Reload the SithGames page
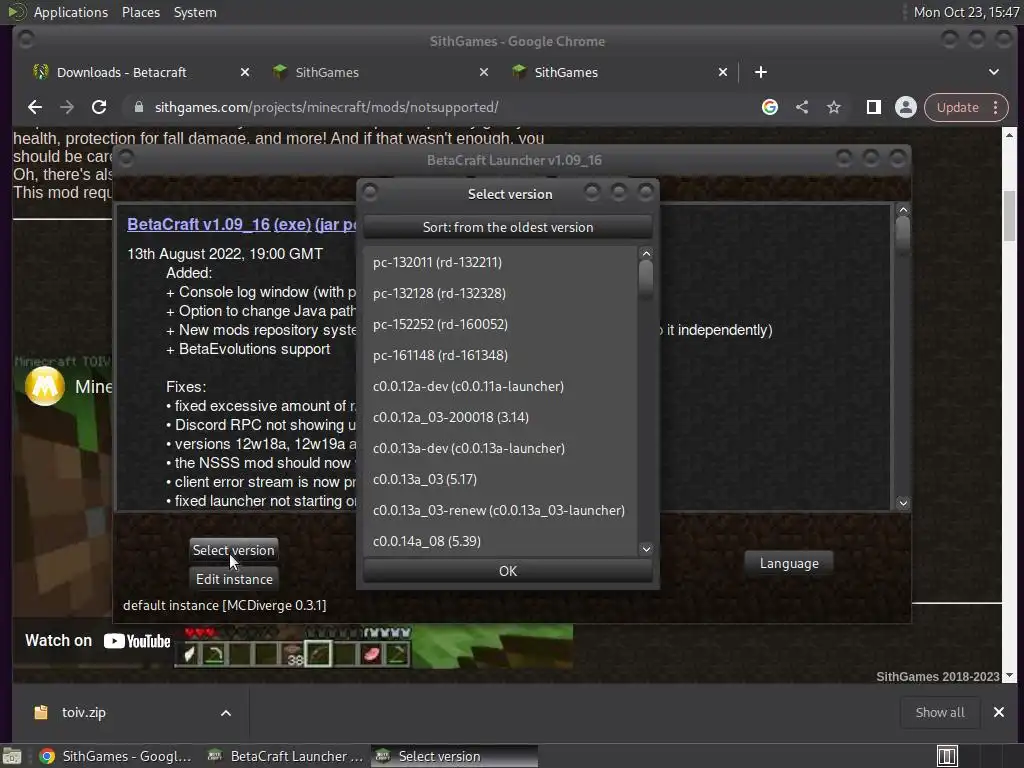Viewport: 1024px width, 768px height. coord(99,107)
